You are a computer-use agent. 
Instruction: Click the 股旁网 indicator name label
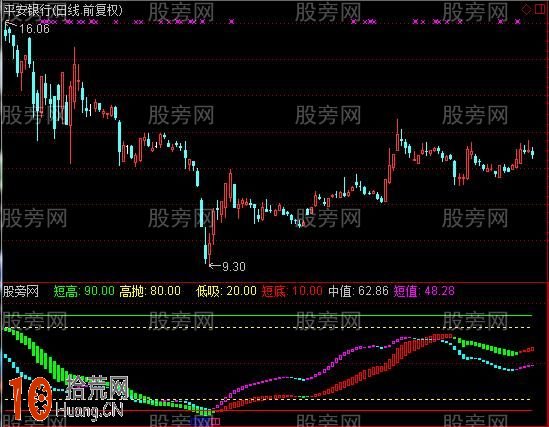point(20,291)
